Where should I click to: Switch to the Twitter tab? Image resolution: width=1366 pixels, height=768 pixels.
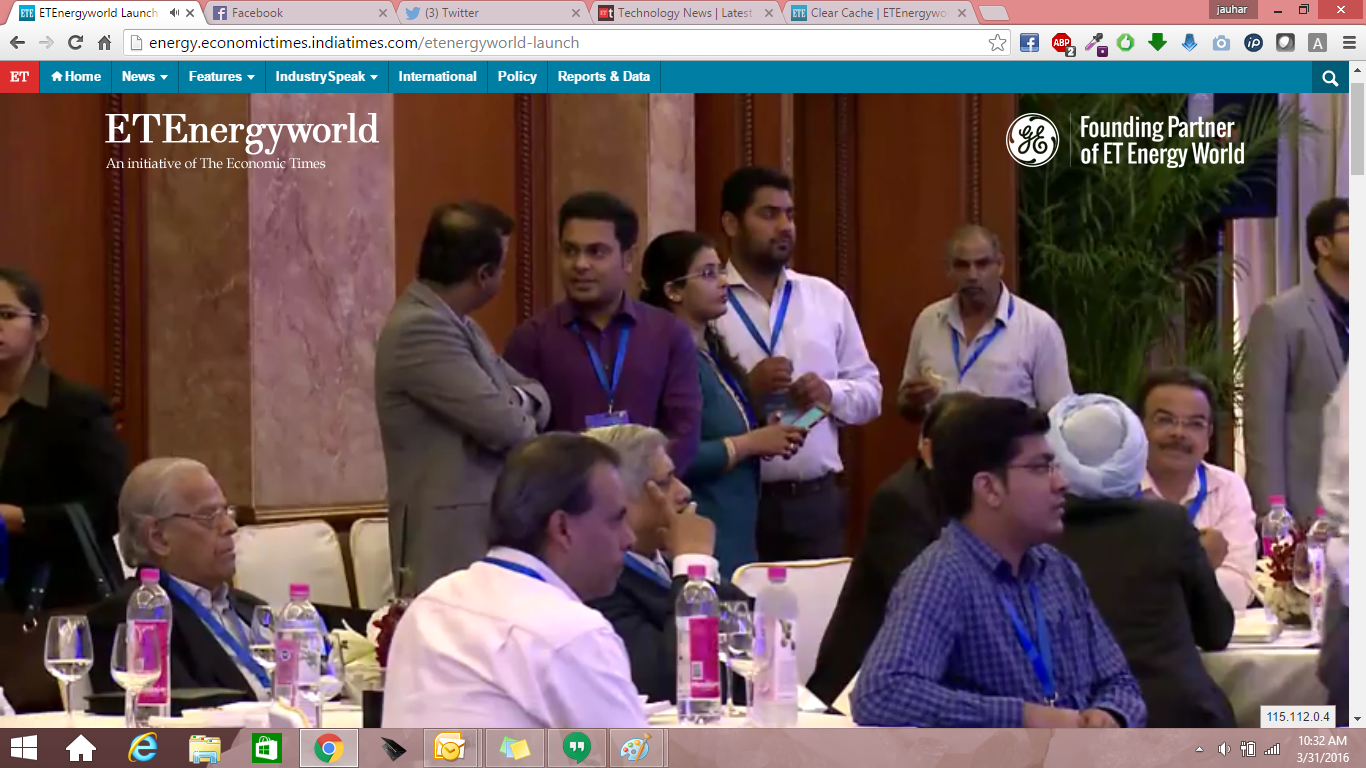(x=490, y=13)
